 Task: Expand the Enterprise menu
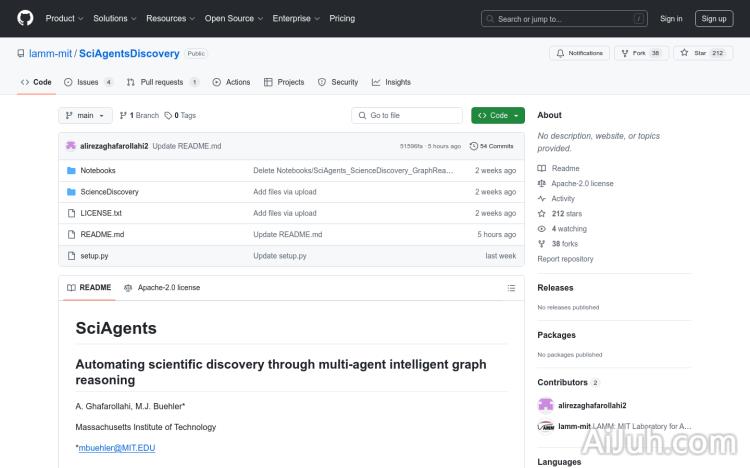pos(296,18)
